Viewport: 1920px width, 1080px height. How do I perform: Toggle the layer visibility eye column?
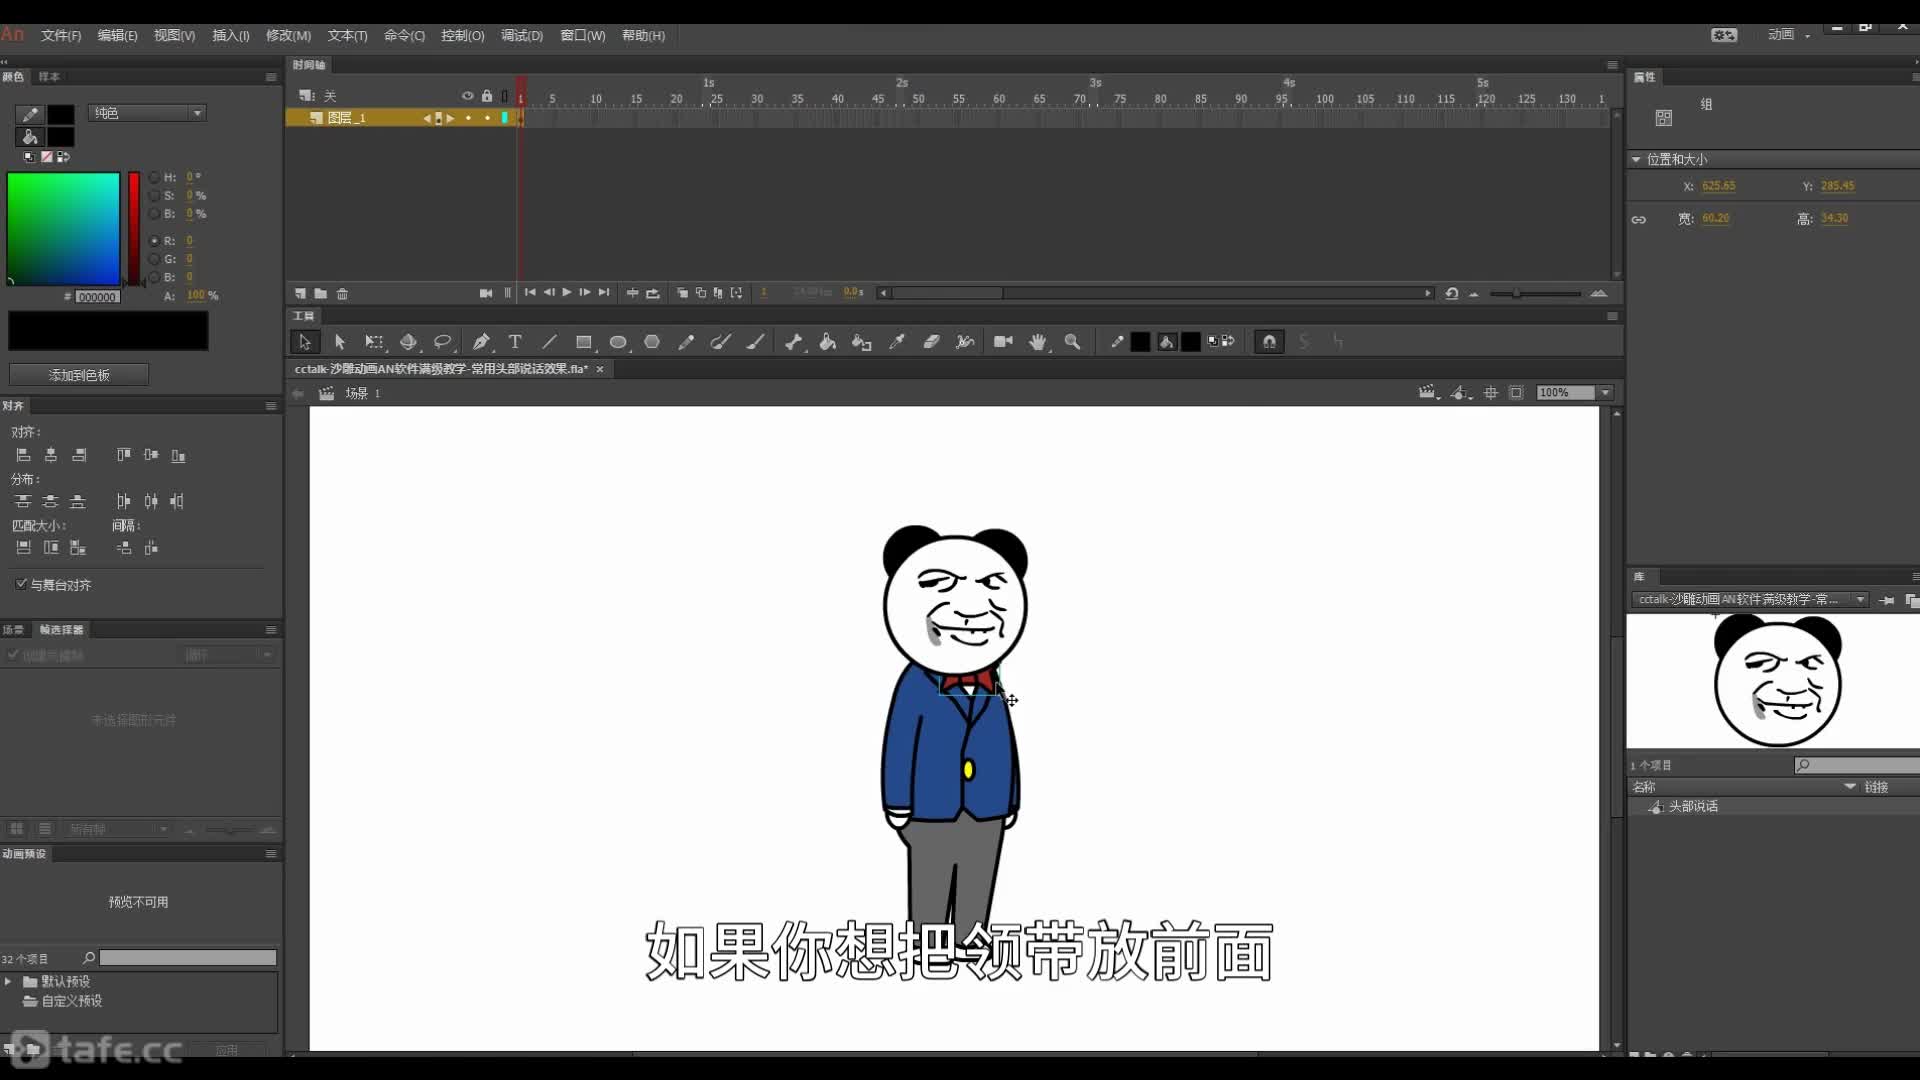tap(467, 96)
